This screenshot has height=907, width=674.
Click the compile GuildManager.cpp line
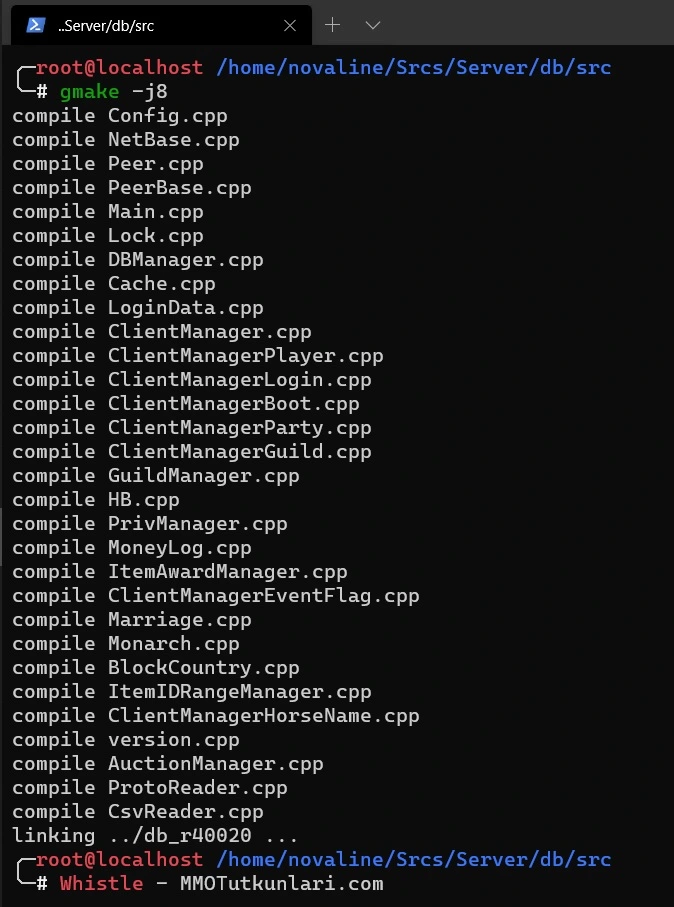(156, 476)
